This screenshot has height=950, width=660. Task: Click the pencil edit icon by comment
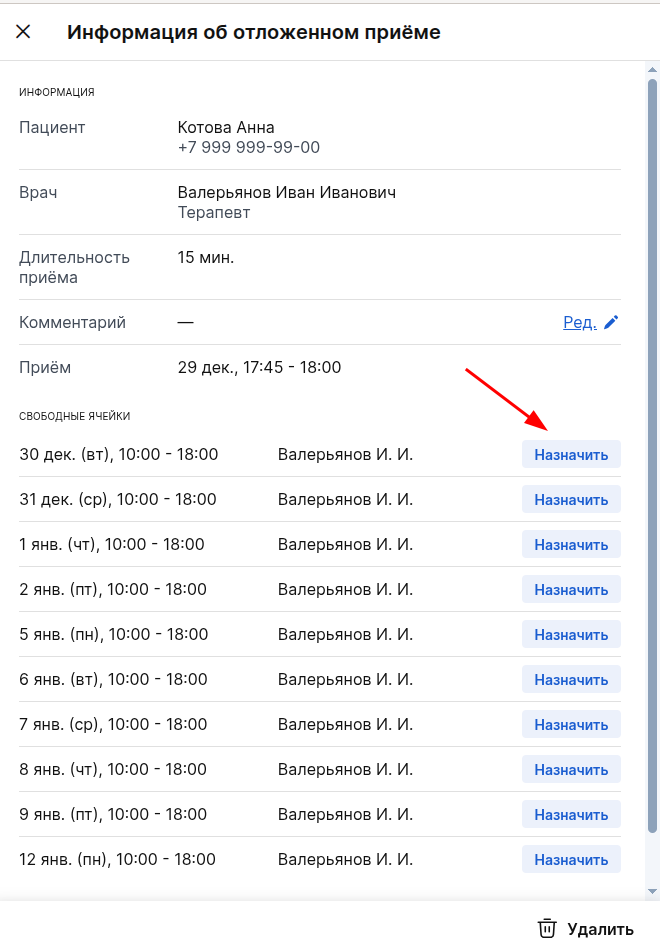611,322
